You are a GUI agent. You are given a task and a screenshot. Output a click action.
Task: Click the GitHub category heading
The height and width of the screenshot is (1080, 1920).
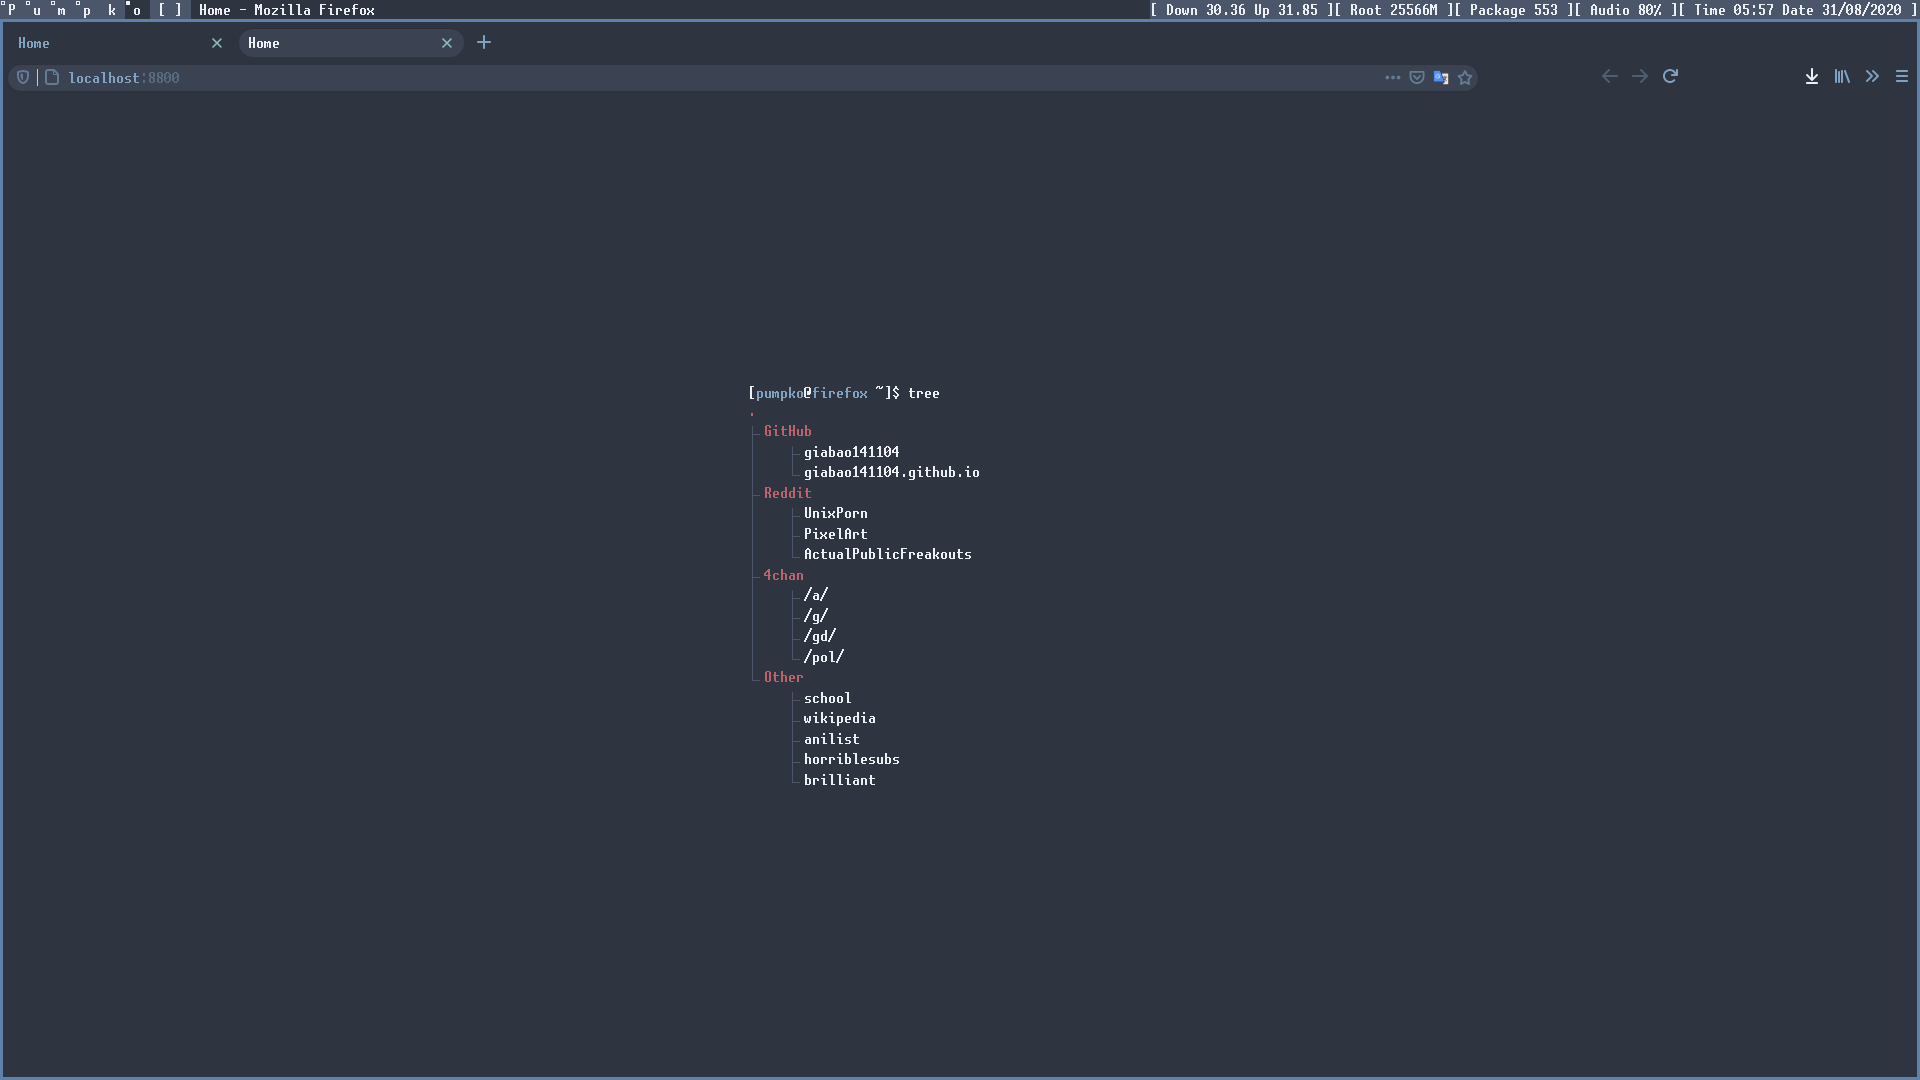(x=787, y=431)
